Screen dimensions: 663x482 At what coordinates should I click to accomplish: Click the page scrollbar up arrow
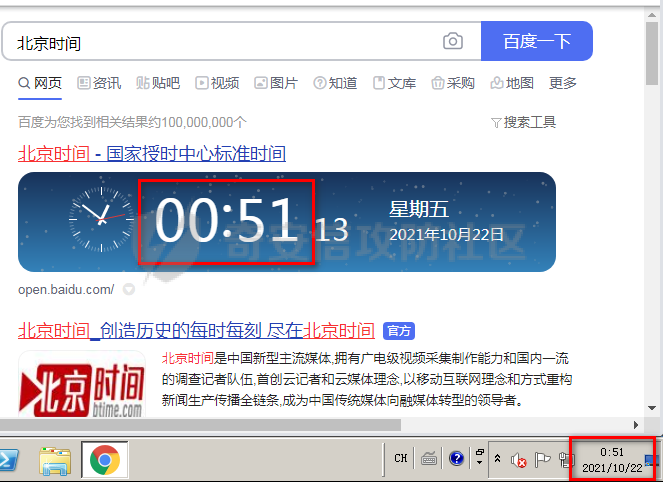(x=652, y=15)
